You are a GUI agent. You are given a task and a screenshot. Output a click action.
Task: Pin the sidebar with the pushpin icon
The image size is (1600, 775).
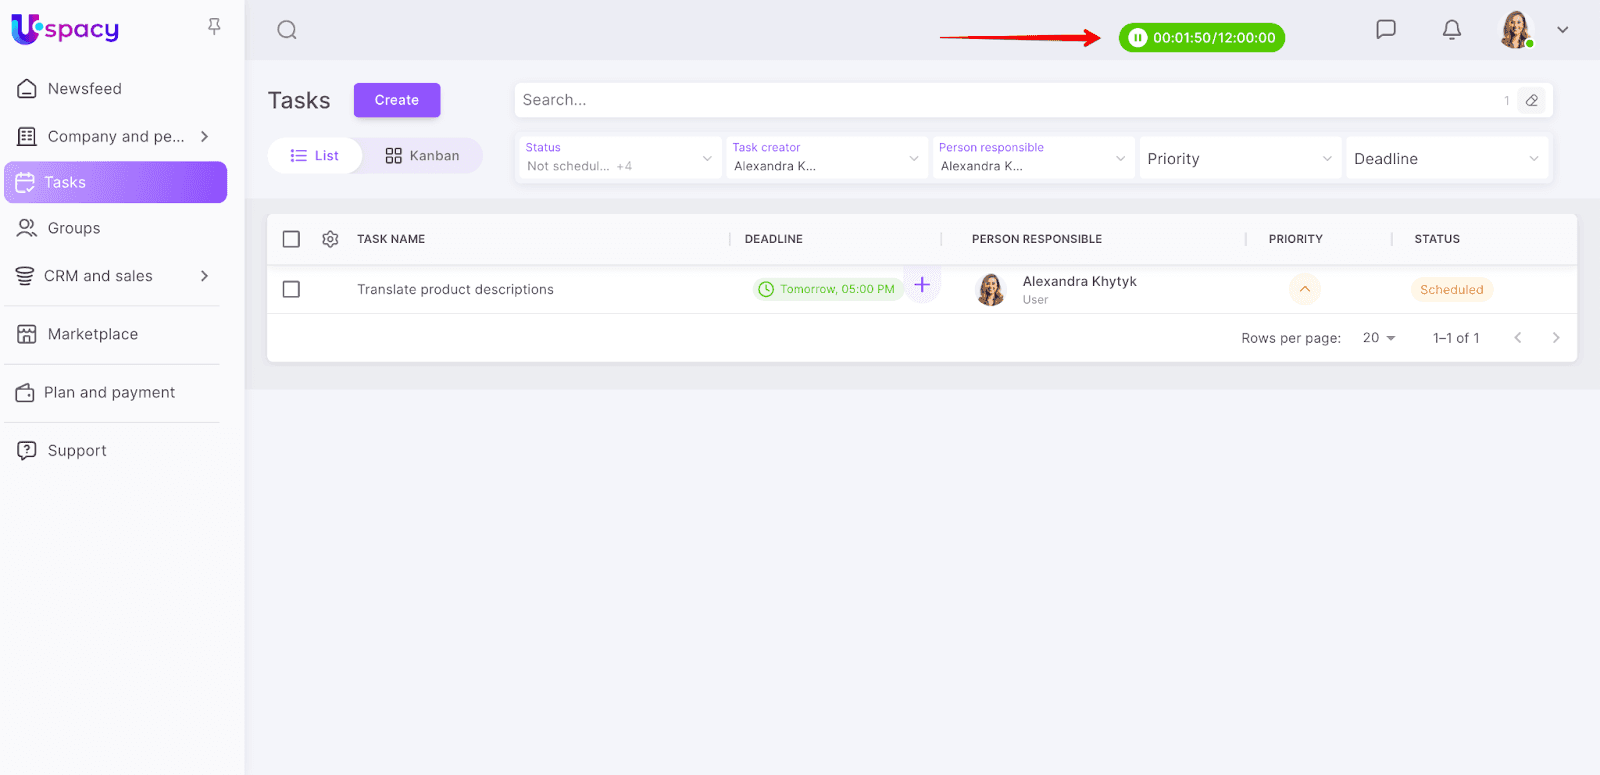214,27
